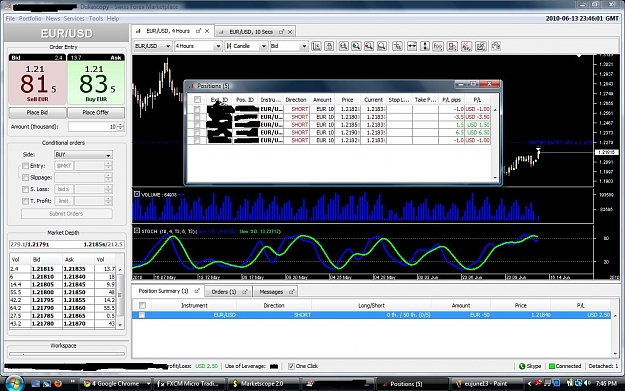Click the chart auto-shift icon after Bid dropdown
Viewport: 625px width, 391px height.
[x=316, y=46]
